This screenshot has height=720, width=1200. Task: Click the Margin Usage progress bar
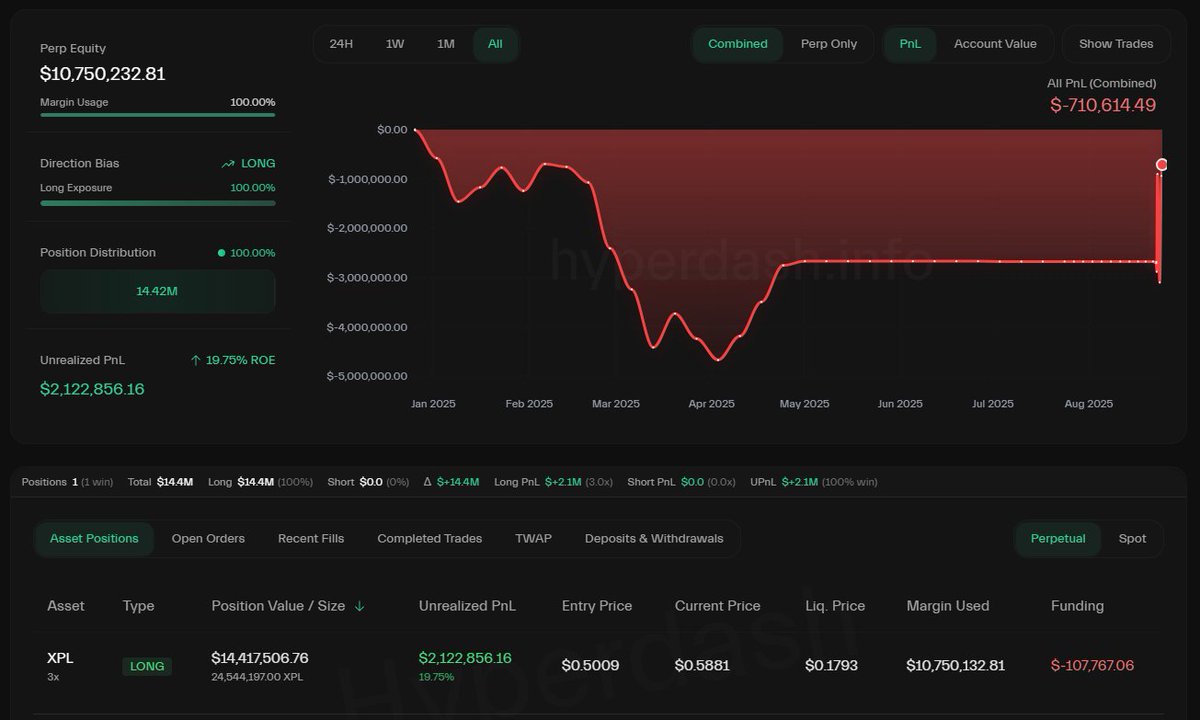[157, 115]
